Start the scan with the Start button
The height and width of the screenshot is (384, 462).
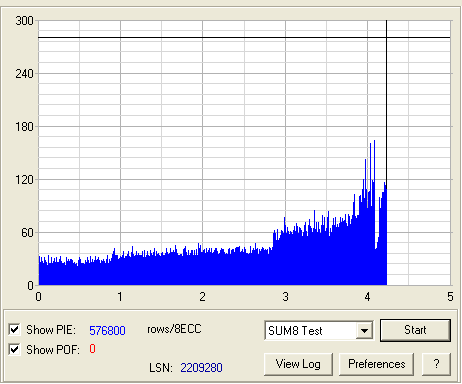415,330
